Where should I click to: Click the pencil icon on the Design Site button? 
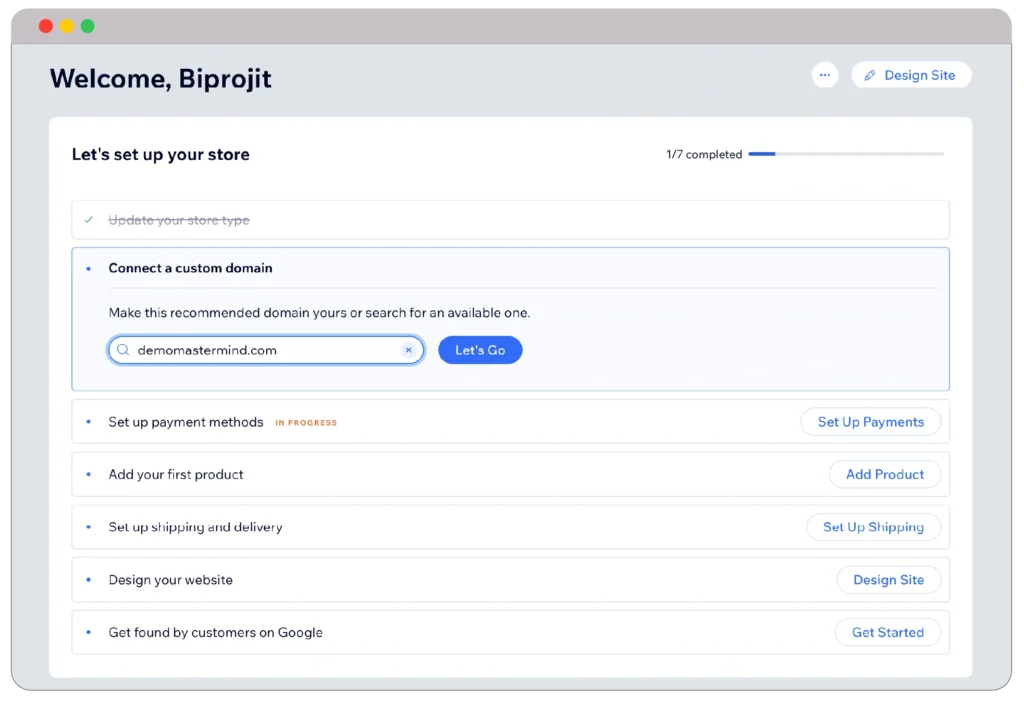pos(873,74)
